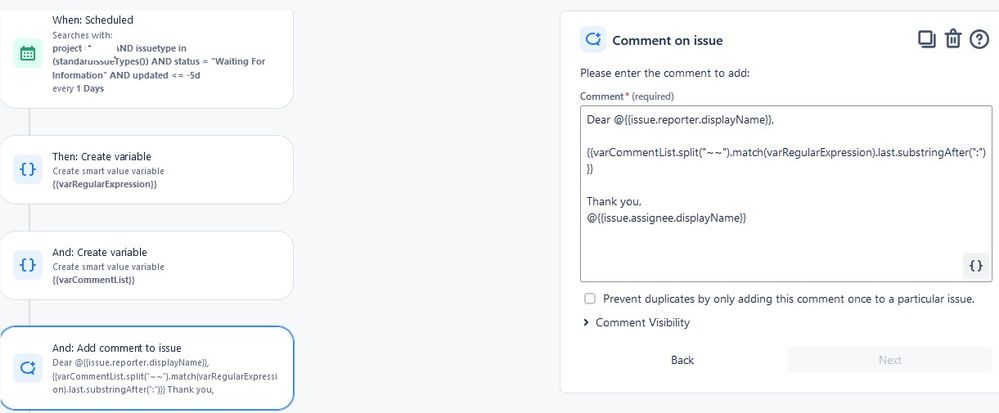Click inside the Comment text area
The height and width of the screenshot is (413, 999).
tap(786, 194)
